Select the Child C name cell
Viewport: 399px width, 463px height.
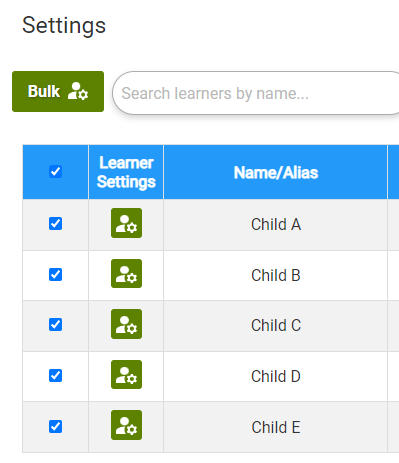point(276,326)
